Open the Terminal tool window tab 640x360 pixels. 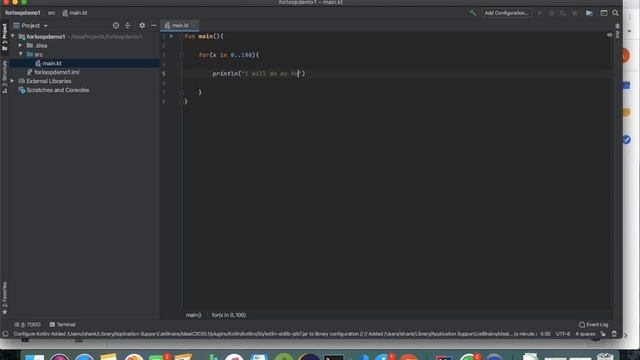[62, 325]
